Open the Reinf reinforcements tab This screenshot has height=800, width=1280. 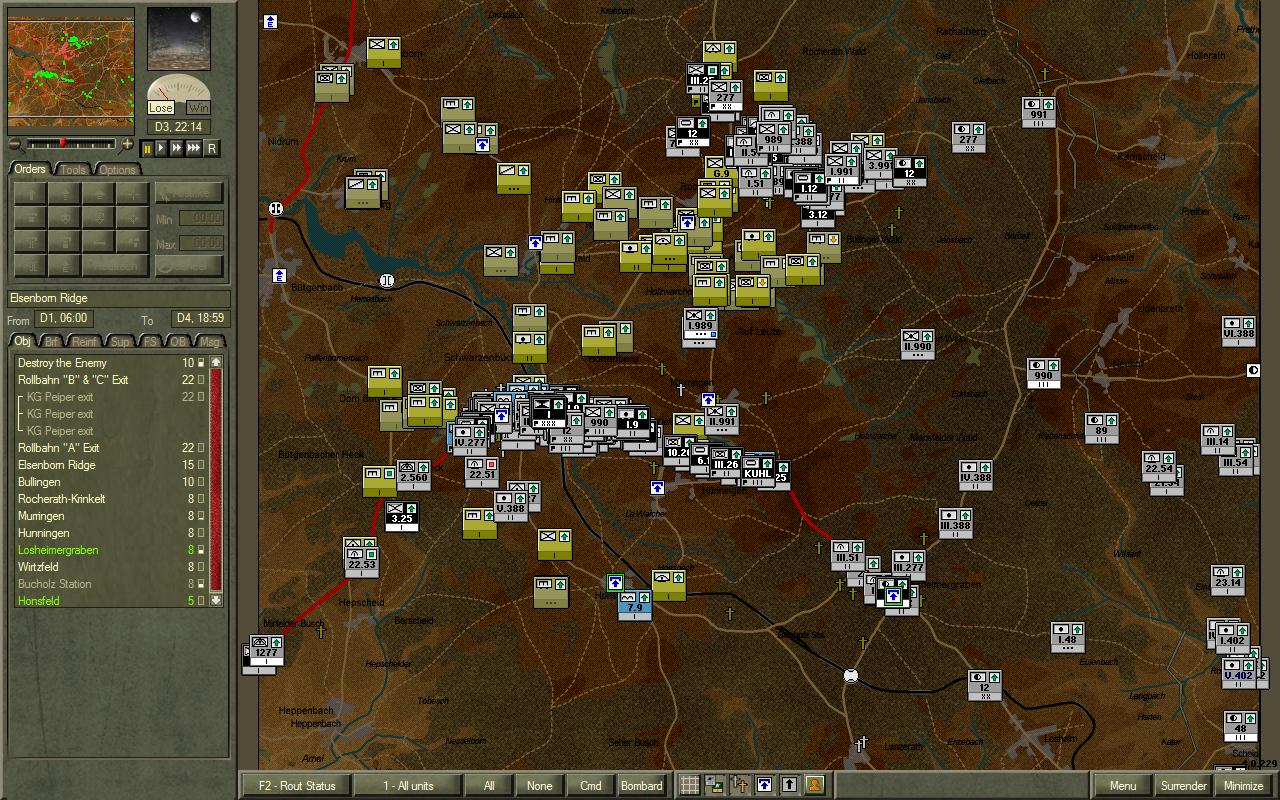[x=85, y=341]
